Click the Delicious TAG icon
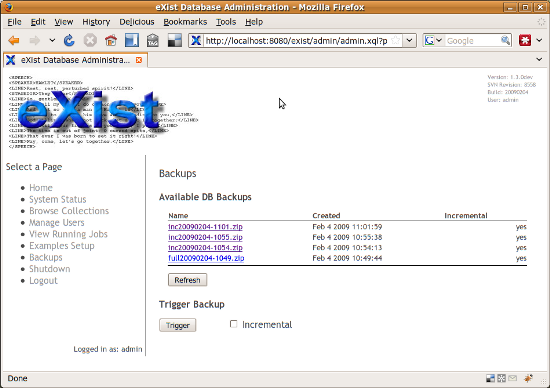 153,41
